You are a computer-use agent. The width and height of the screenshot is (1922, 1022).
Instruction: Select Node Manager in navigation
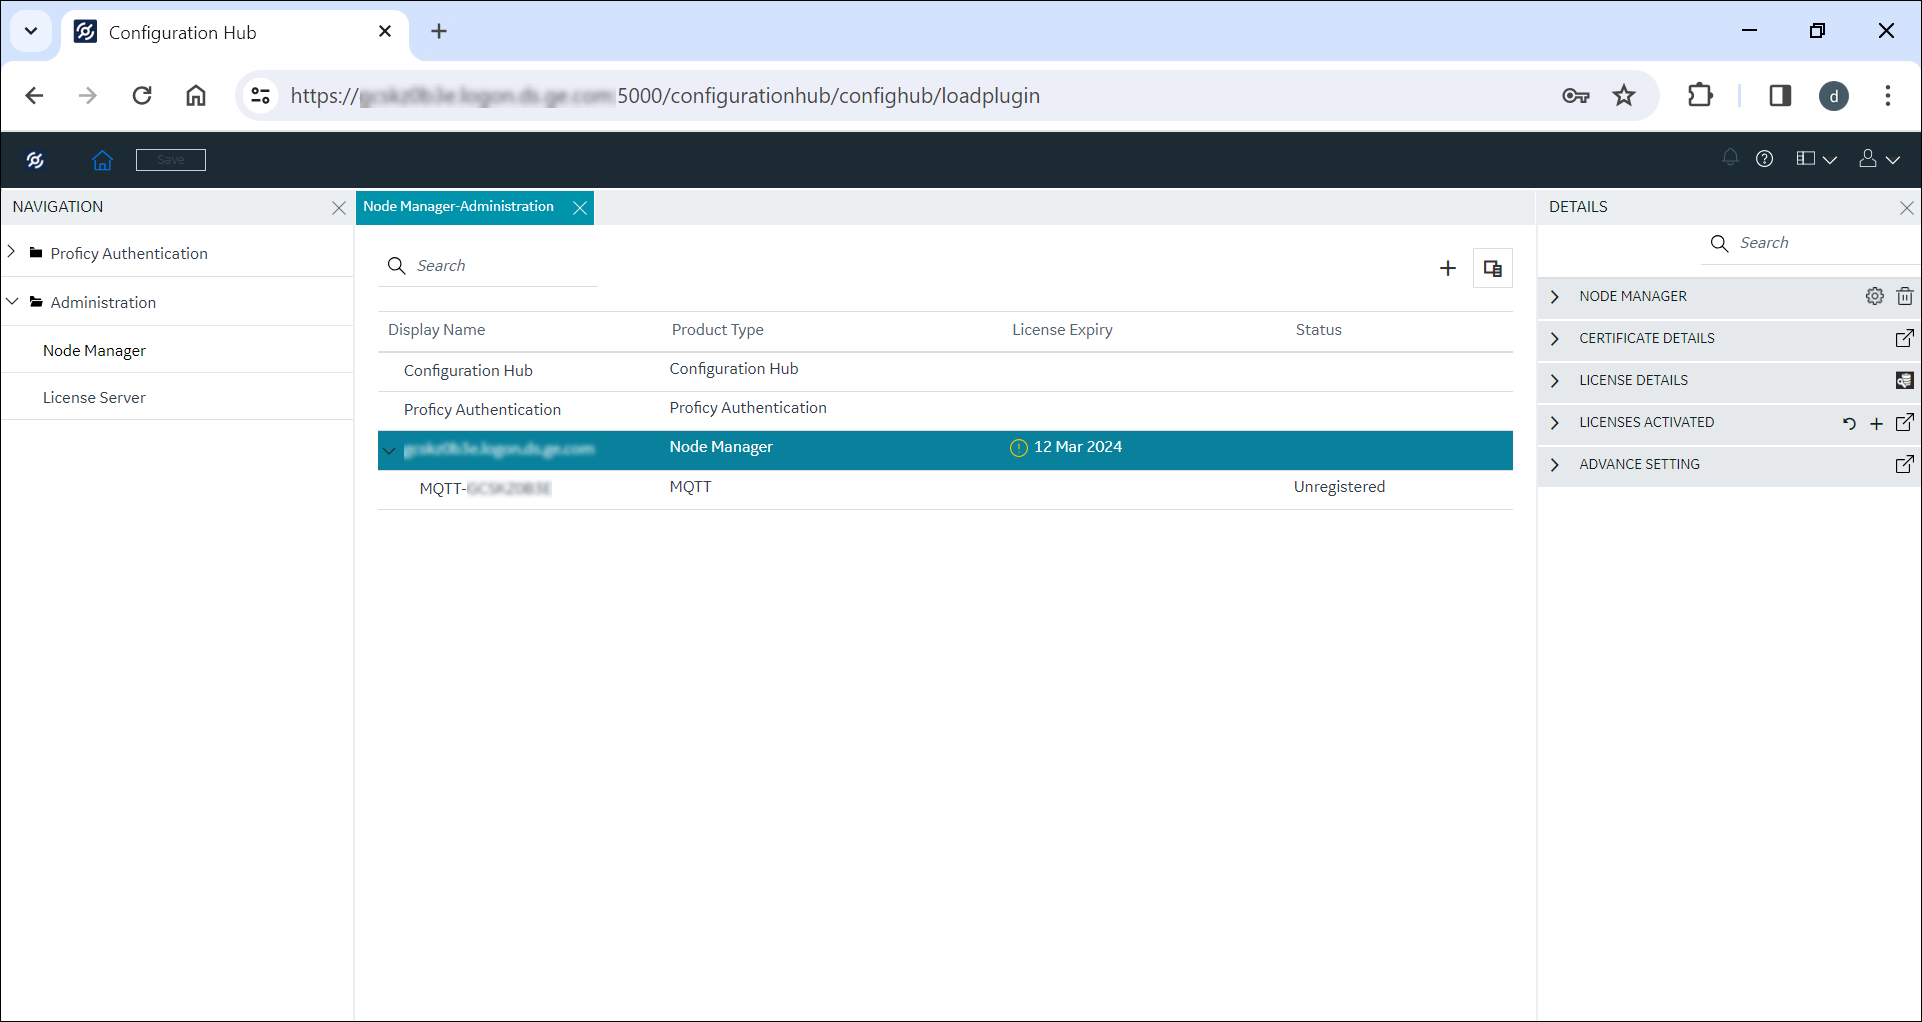[94, 350]
